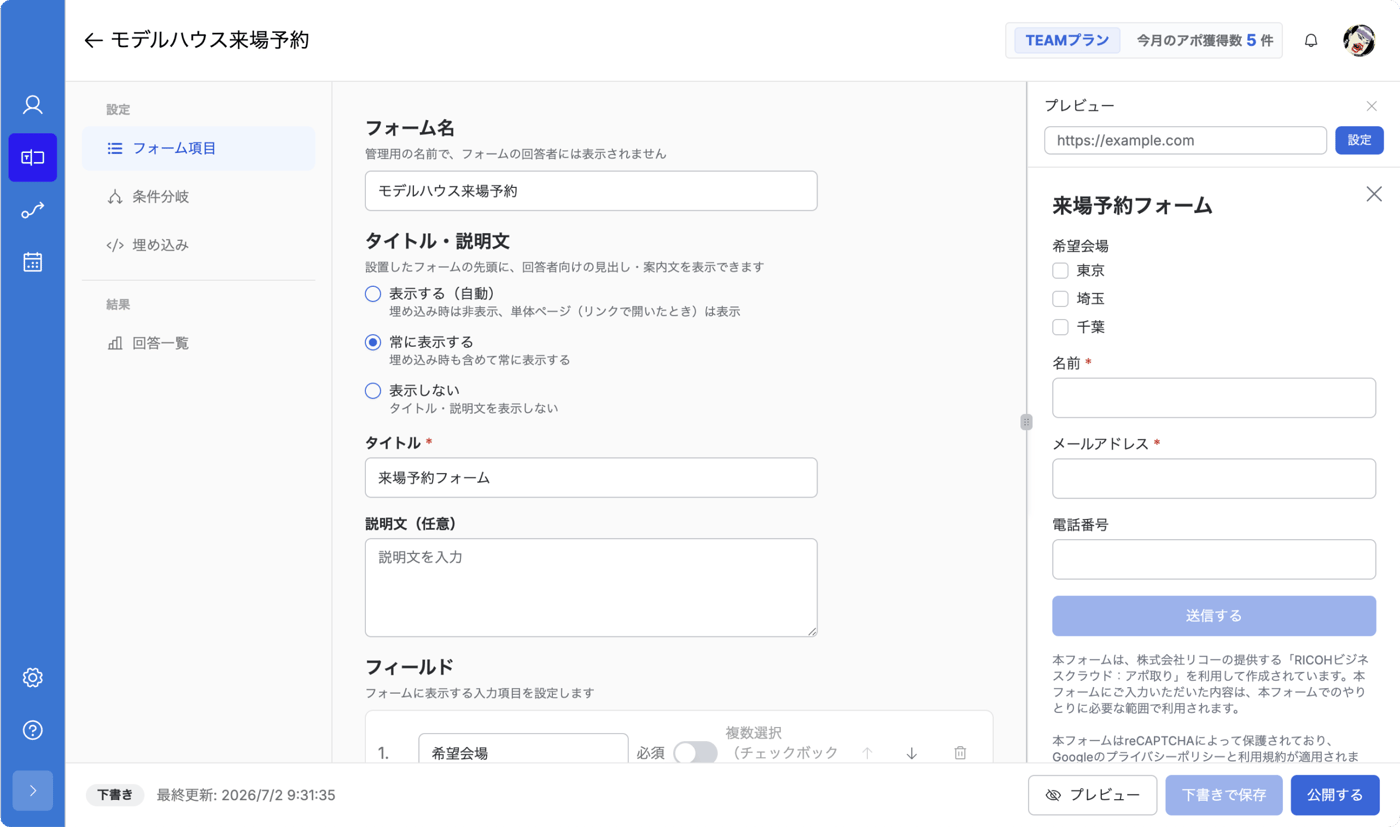Click the 電話番号 input in preview

pyautogui.click(x=1214, y=559)
